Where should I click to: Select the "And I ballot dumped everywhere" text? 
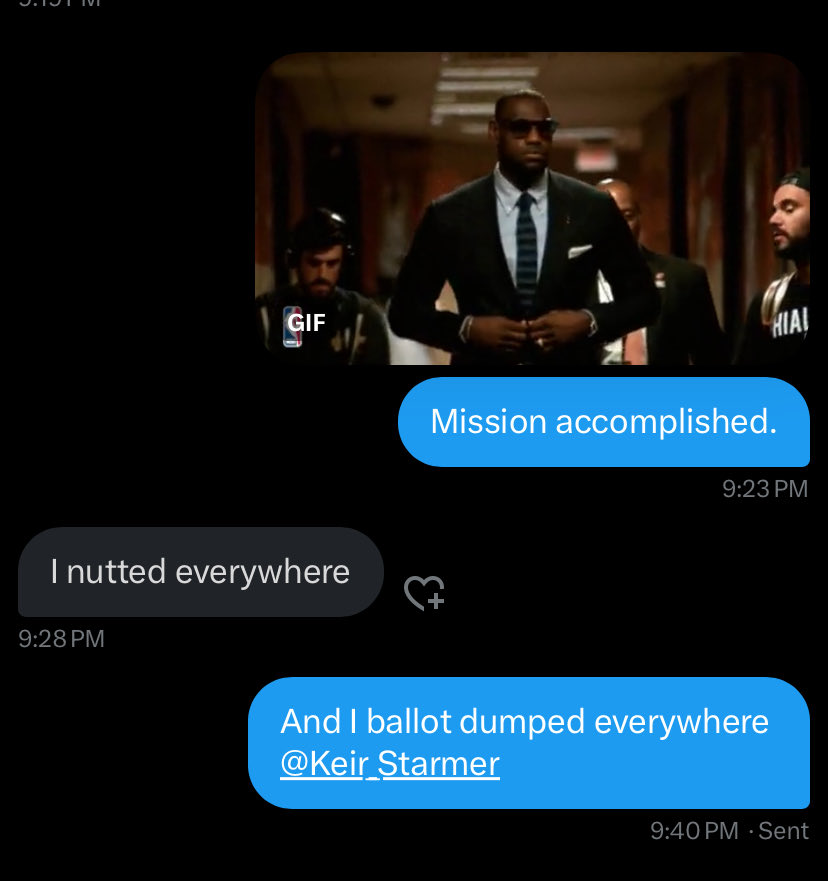pyautogui.click(x=524, y=721)
